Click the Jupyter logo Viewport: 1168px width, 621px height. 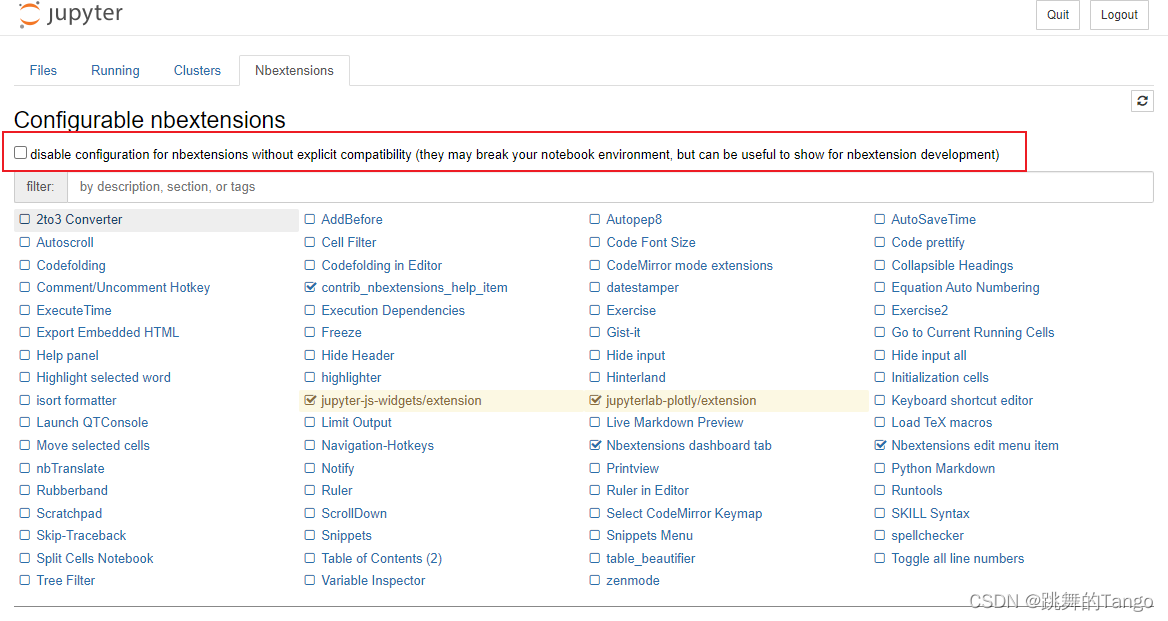(x=71, y=14)
